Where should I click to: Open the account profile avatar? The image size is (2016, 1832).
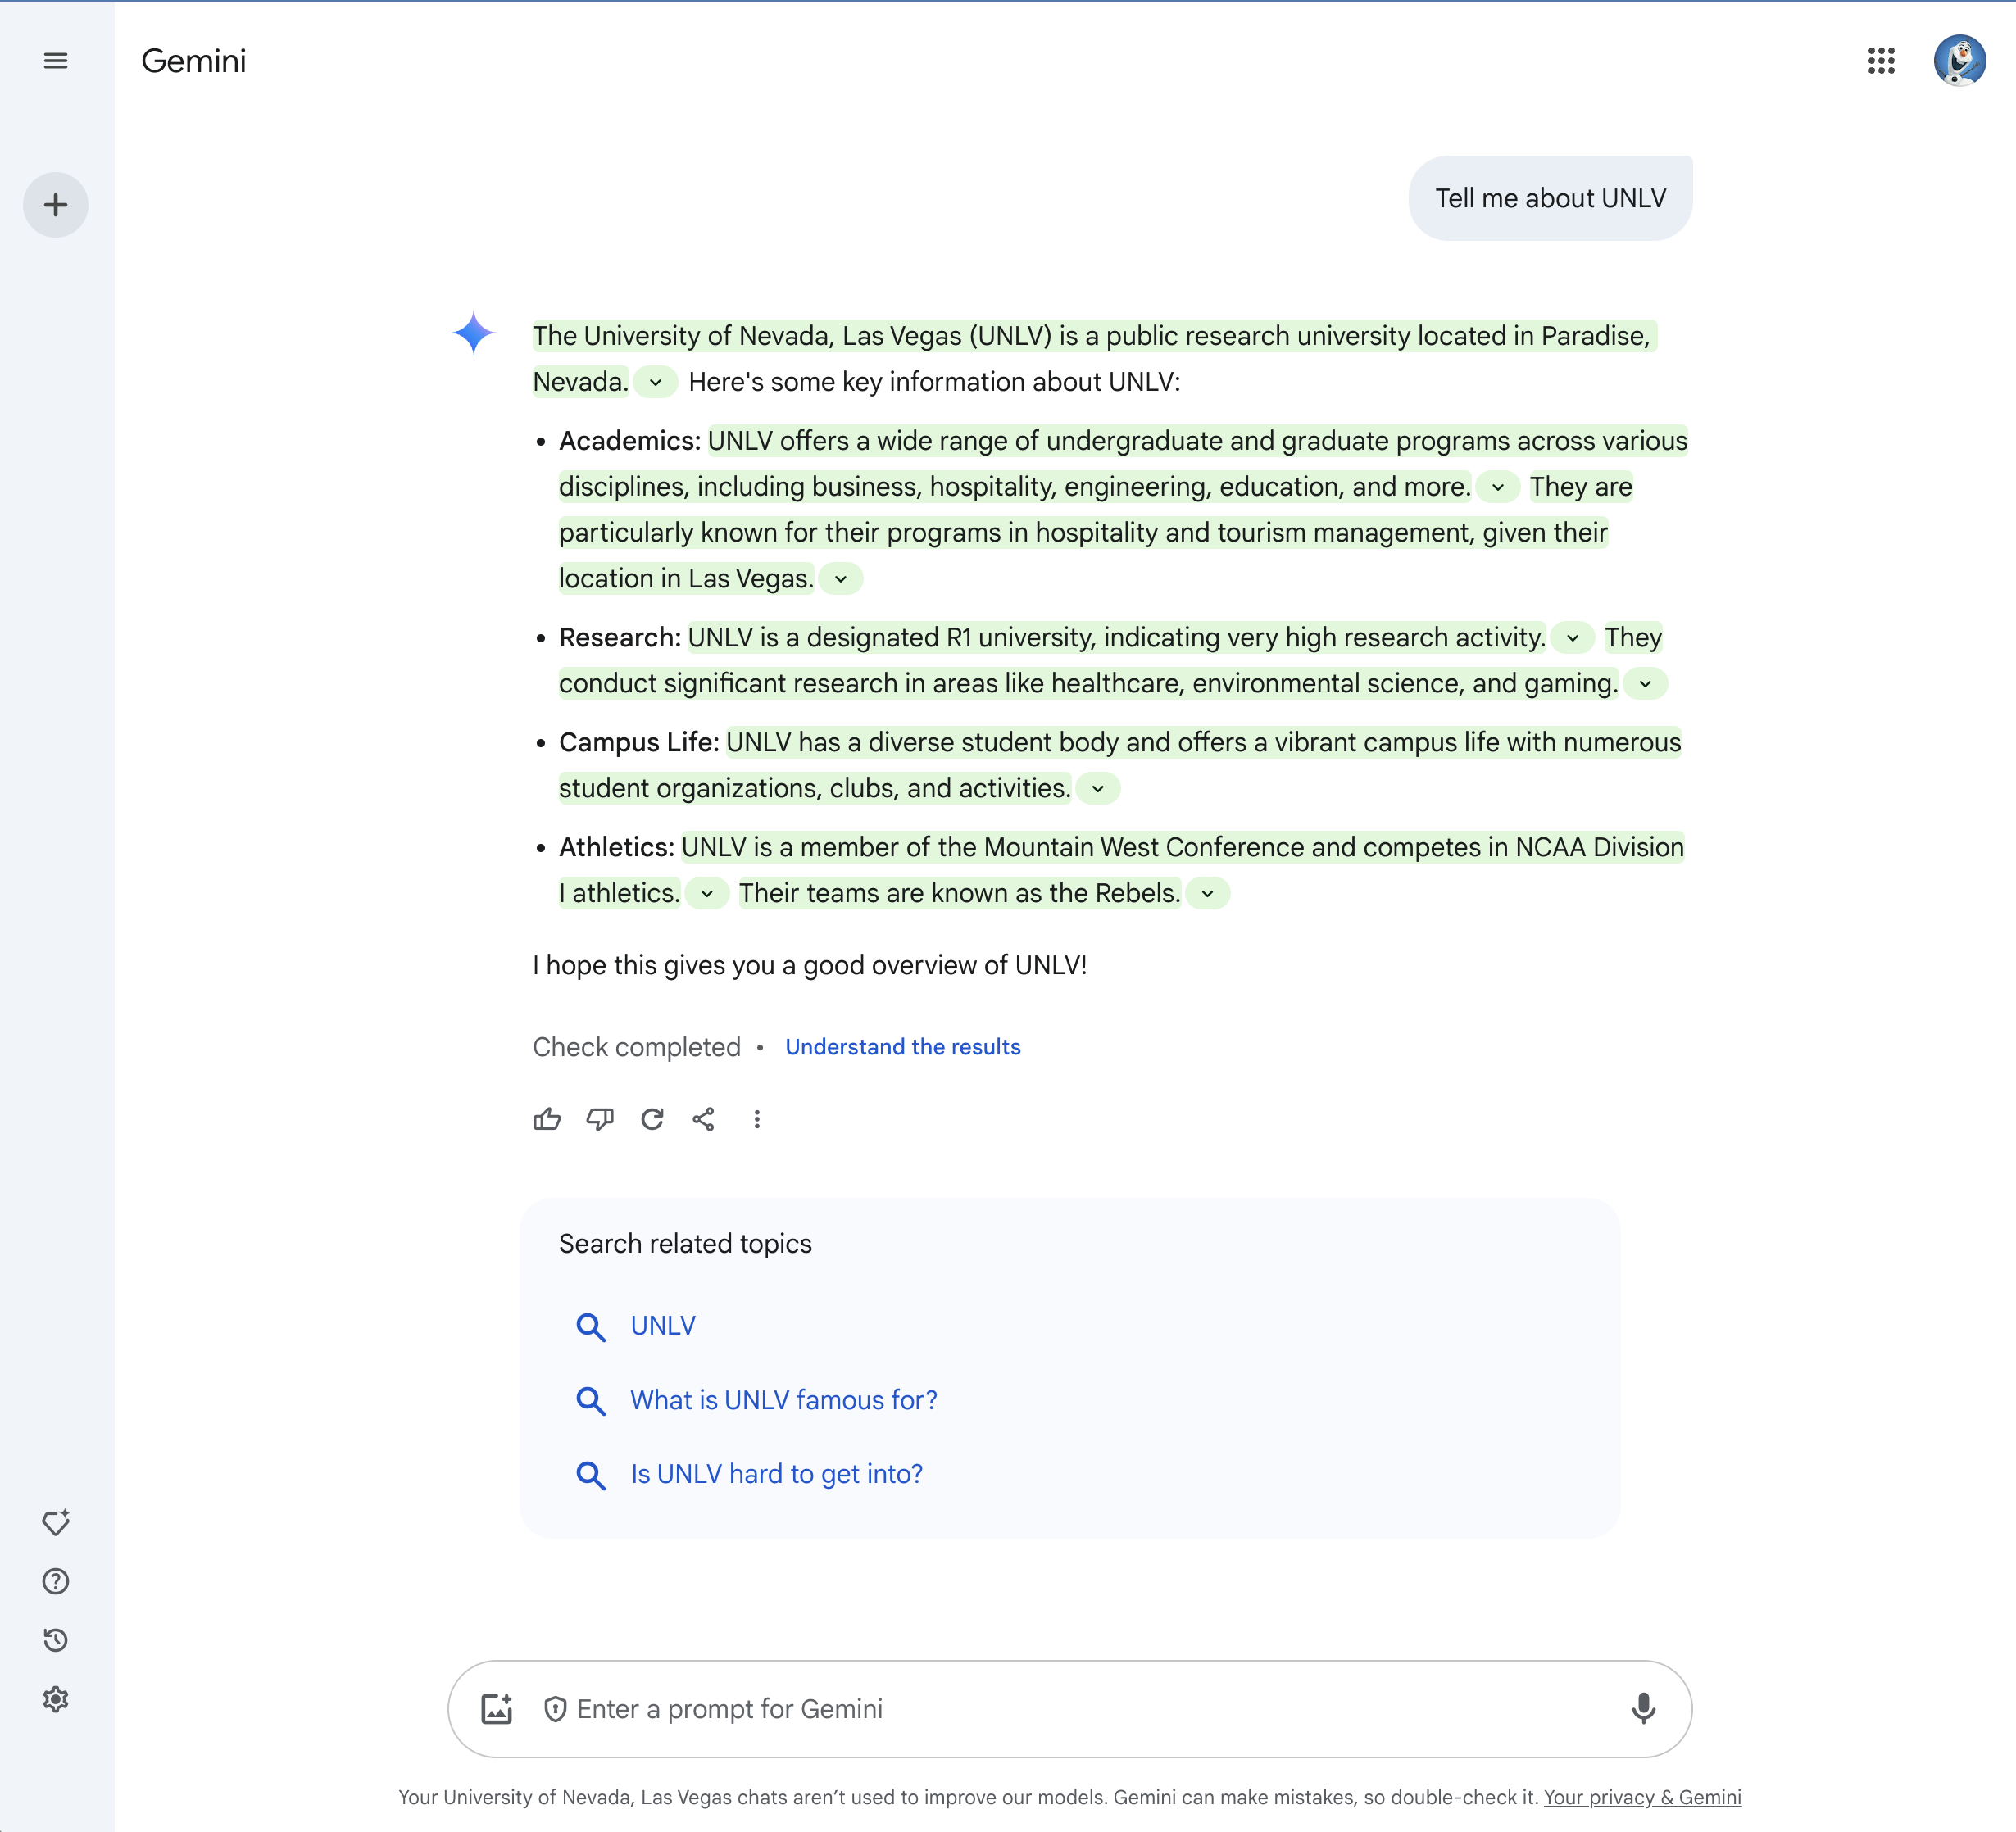coord(1959,61)
